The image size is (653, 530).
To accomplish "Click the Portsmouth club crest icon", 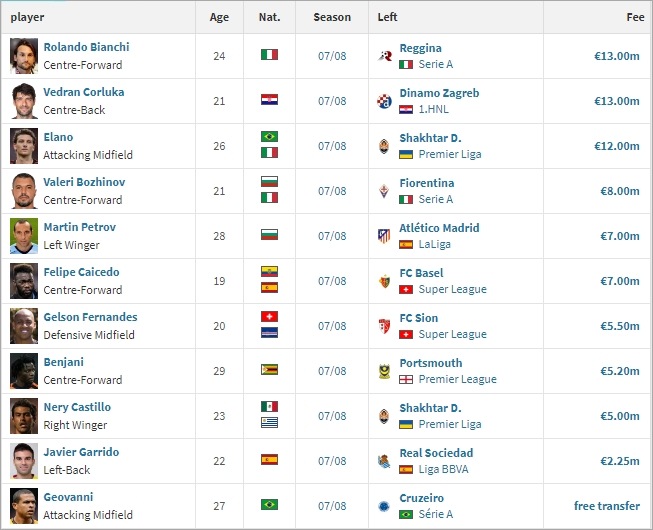I will click(385, 371).
